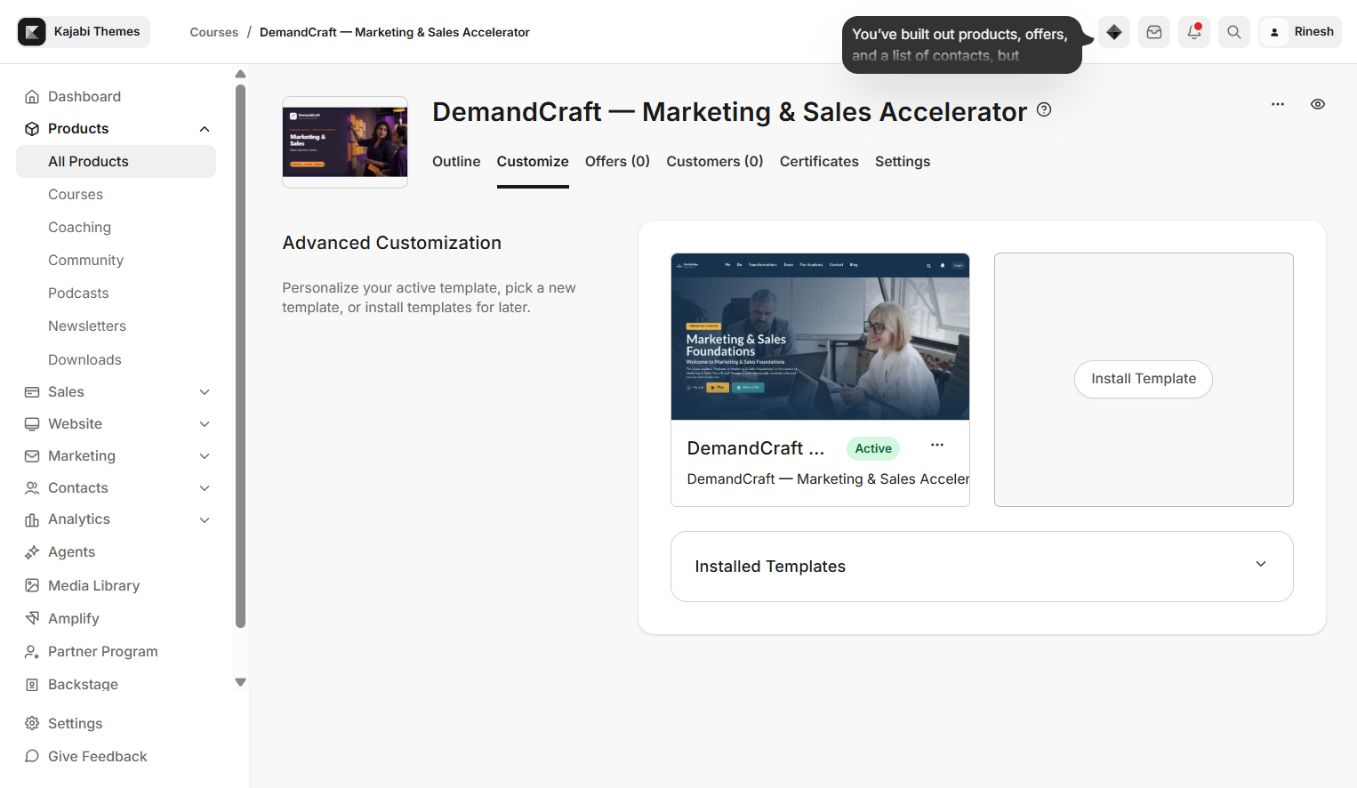This screenshot has height=788, width=1357.
Task: Click the breadcrumb course title text
Action: coord(395,32)
